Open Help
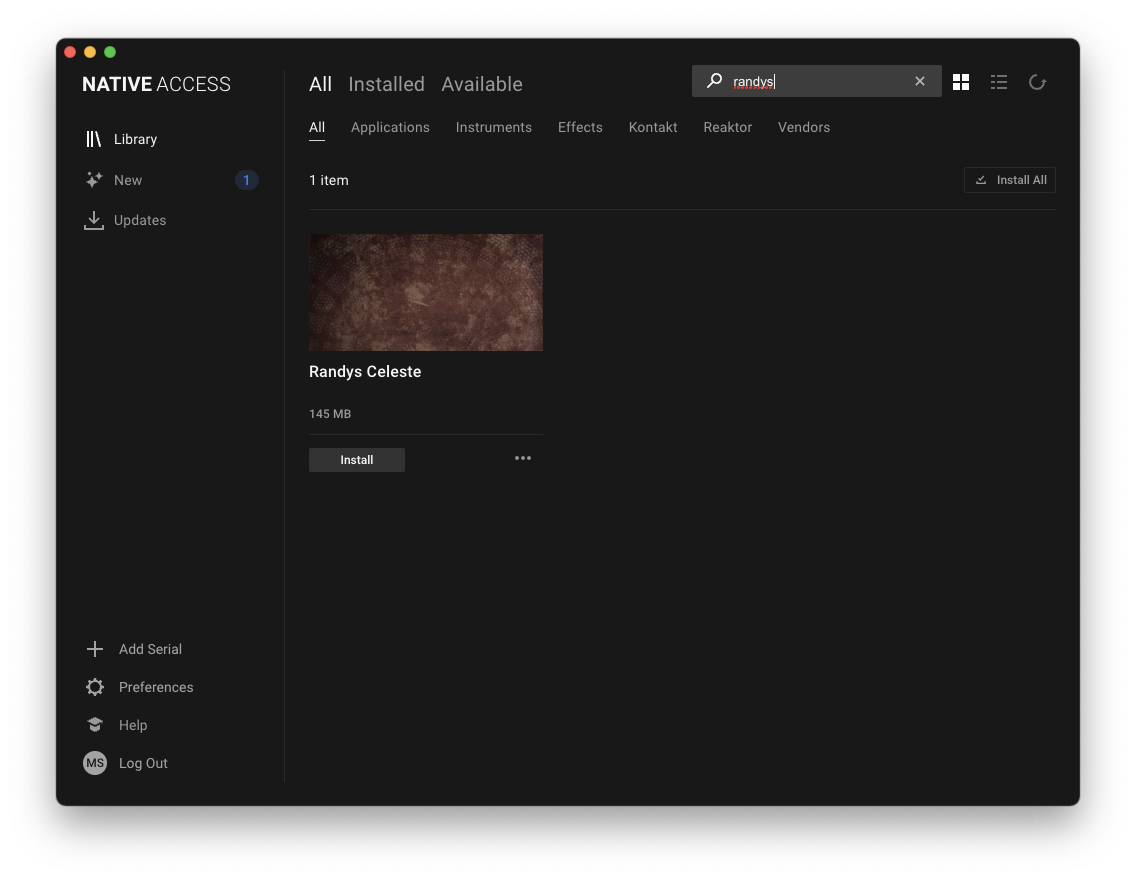The height and width of the screenshot is (880, 1136). pyautogui.click(x=133, y=725)
